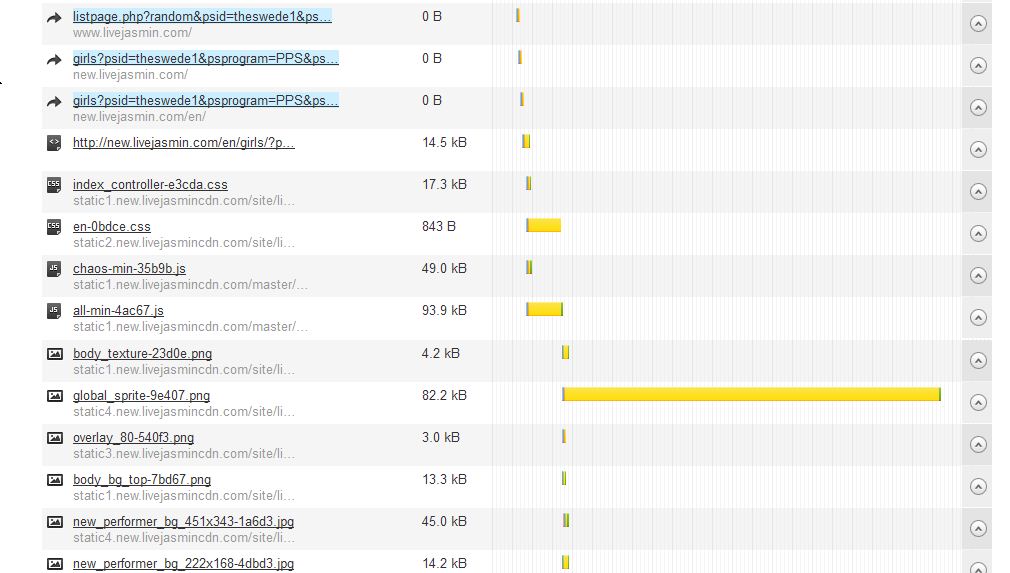1010x573 pixels.
Task: Click image icon for new_performer_bg_451x343 row
Action: coord(55,521)
